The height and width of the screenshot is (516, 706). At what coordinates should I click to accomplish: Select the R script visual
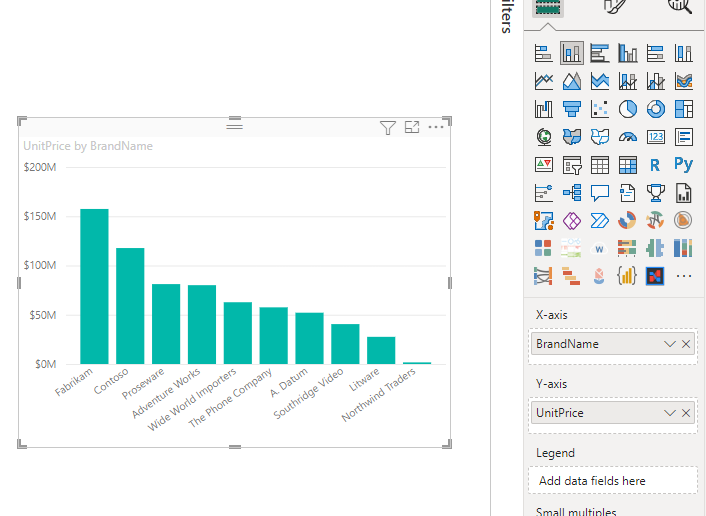656,165
